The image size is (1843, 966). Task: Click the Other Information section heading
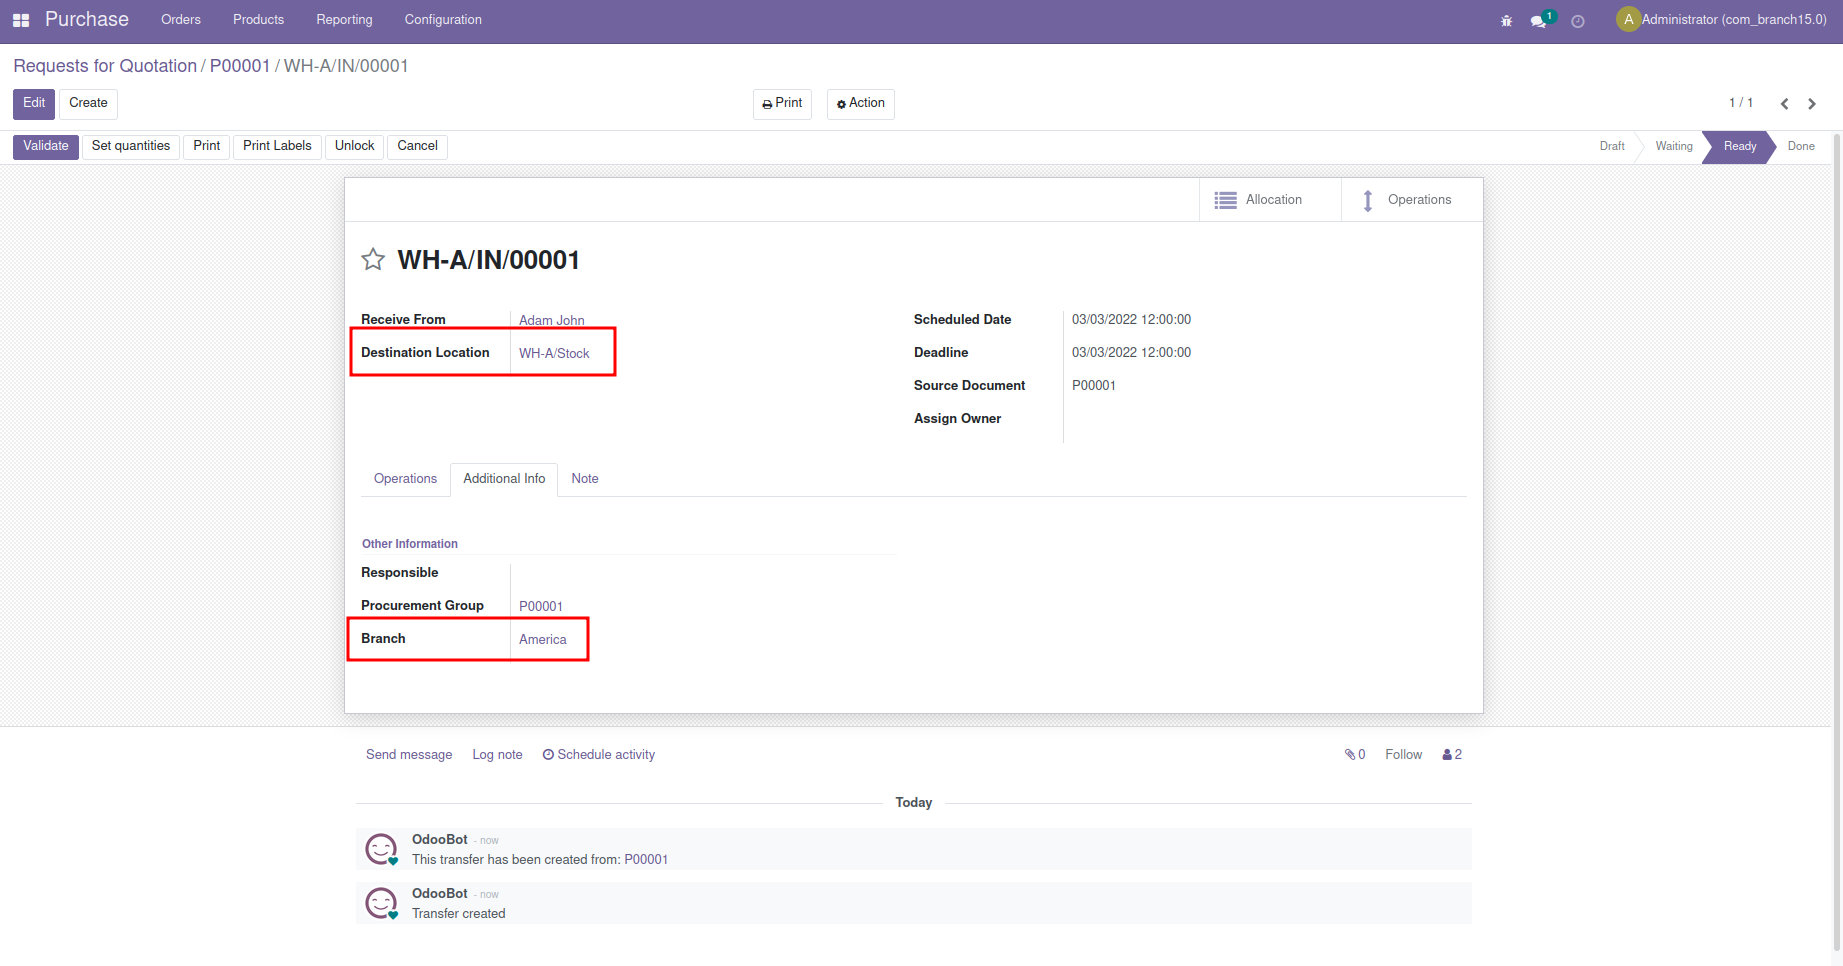(410, 544)
